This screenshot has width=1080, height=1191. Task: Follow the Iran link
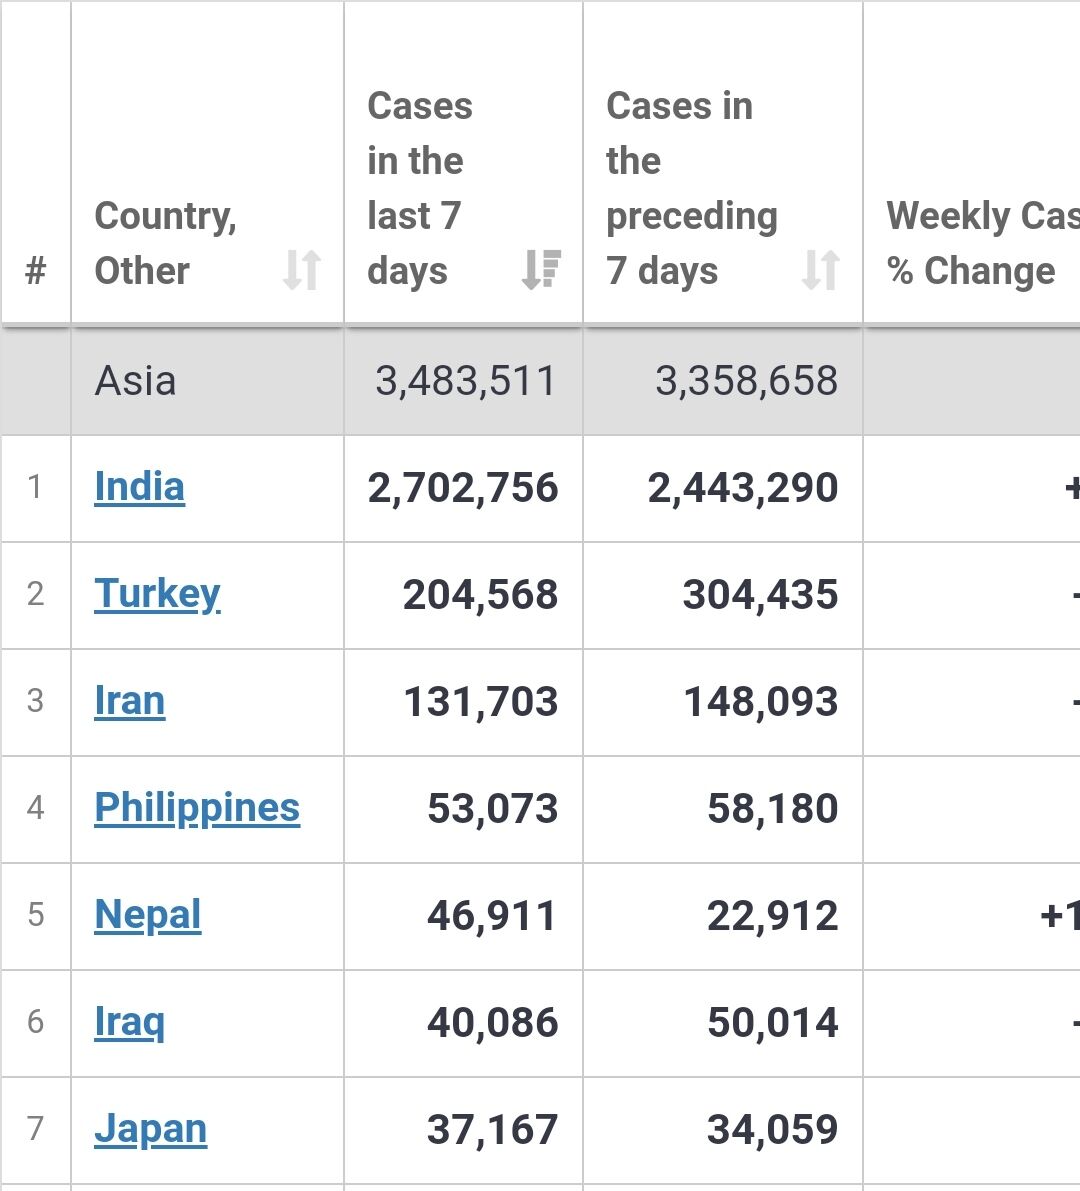click(x=129, y=701)
